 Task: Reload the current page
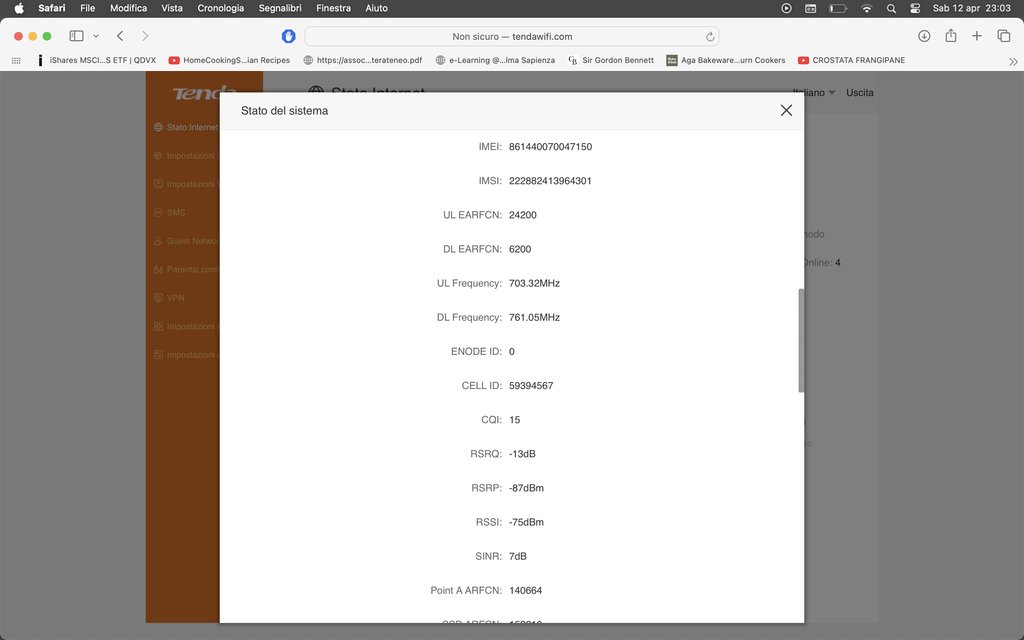click(x=710, y=37)
